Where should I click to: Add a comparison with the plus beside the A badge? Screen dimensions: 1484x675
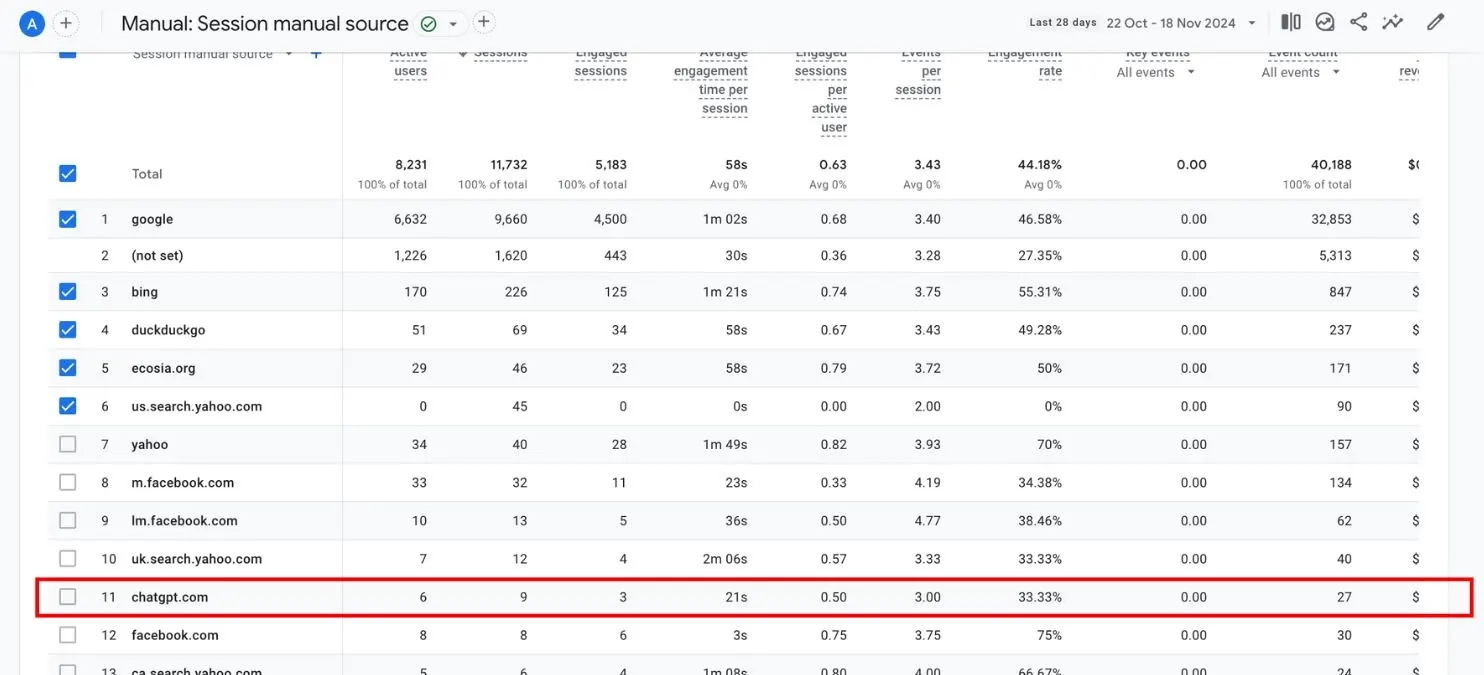click(66, 23)
